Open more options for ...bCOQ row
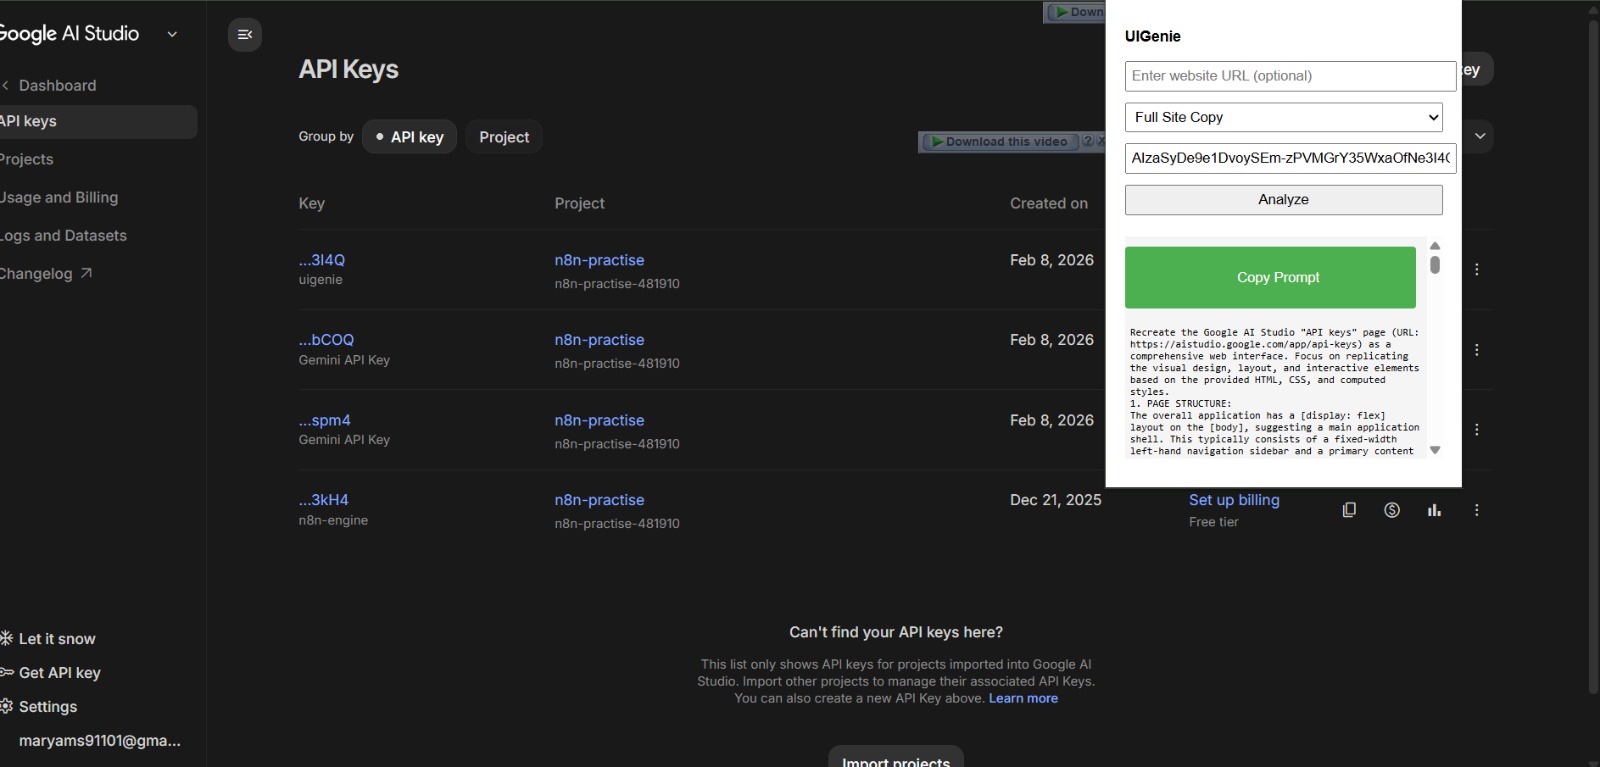The height and width of the screenshot is (767, 1600). tap(1477, 350)
